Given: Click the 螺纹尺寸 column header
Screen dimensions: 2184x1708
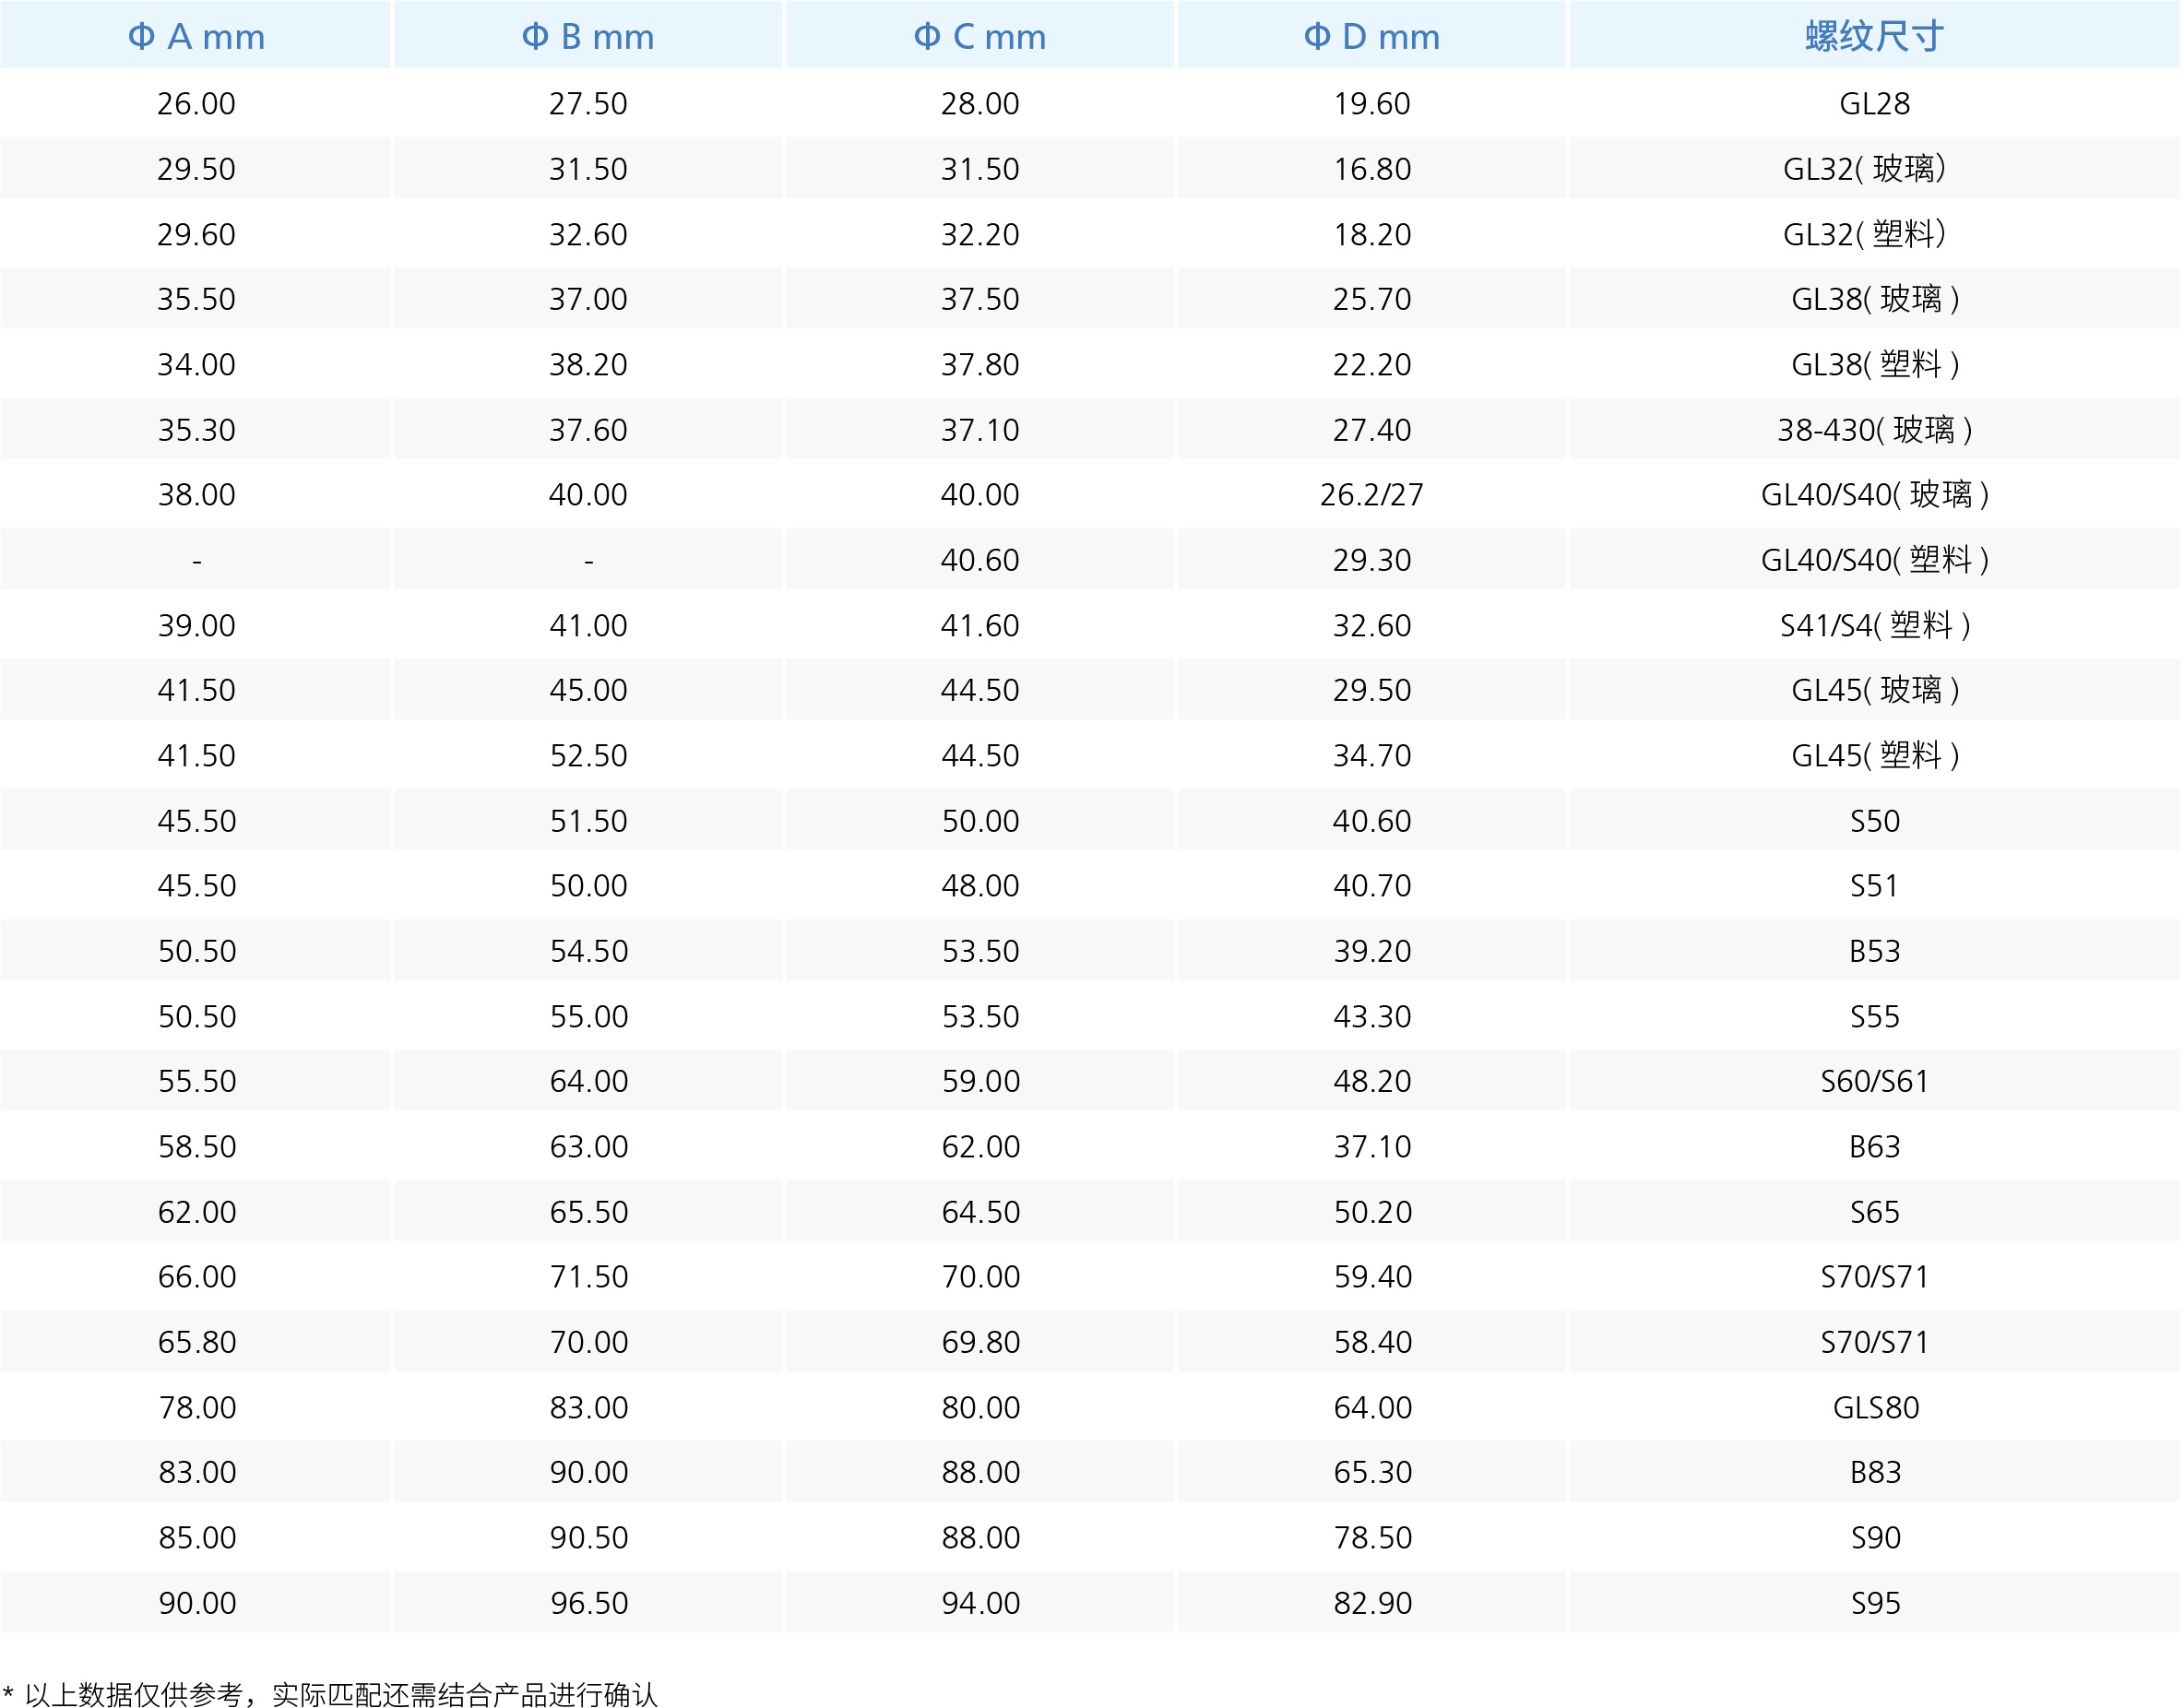Looking at the screenshot, I should pyautogui.click(x=1874, y=37).
